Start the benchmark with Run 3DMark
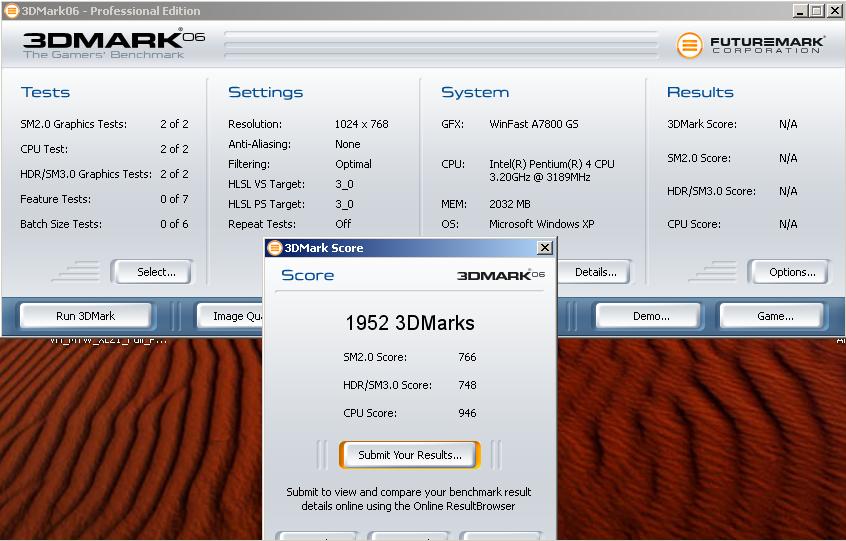The image size is (846, 541). pos(85,316)
